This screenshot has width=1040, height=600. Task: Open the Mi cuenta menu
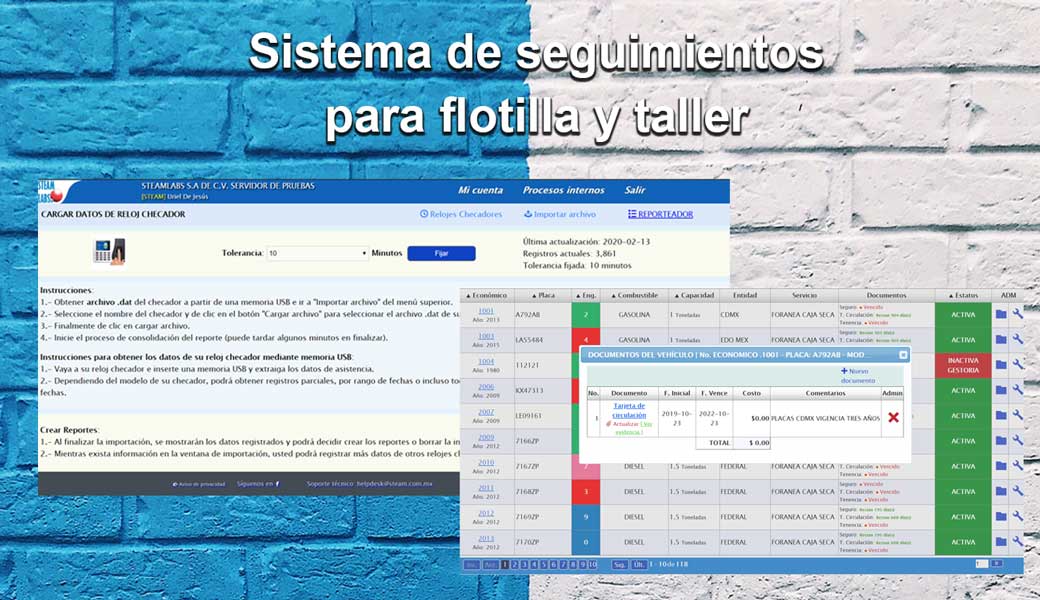point(480,190)
